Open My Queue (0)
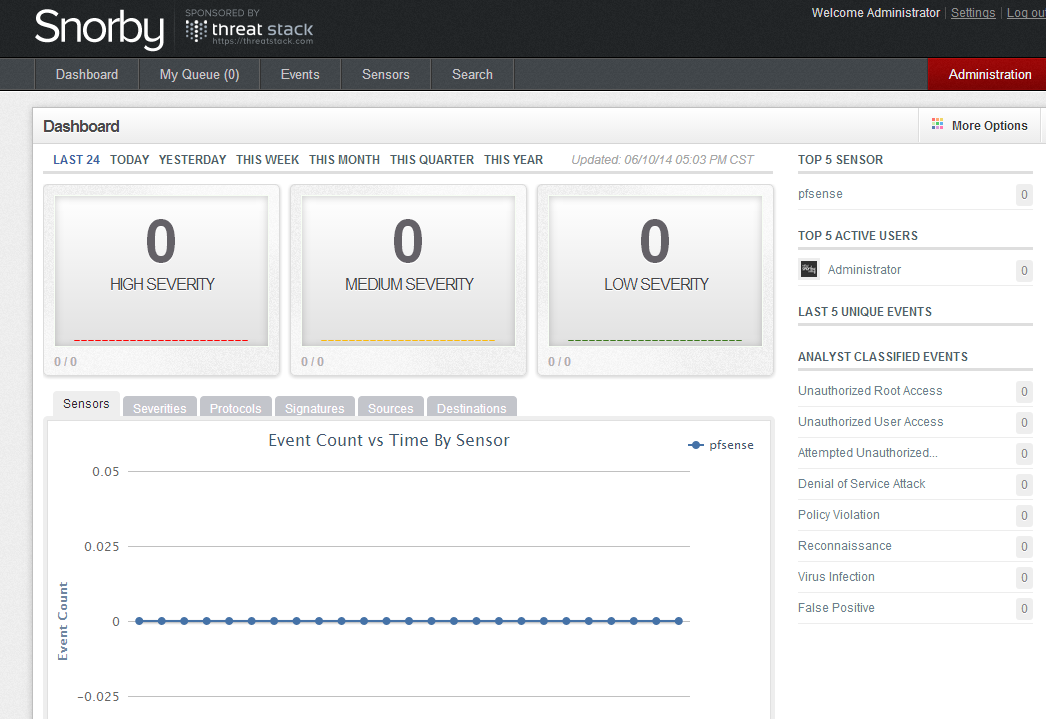The width and height of the screenshot is (1046, 719). [x=199, y=74]
